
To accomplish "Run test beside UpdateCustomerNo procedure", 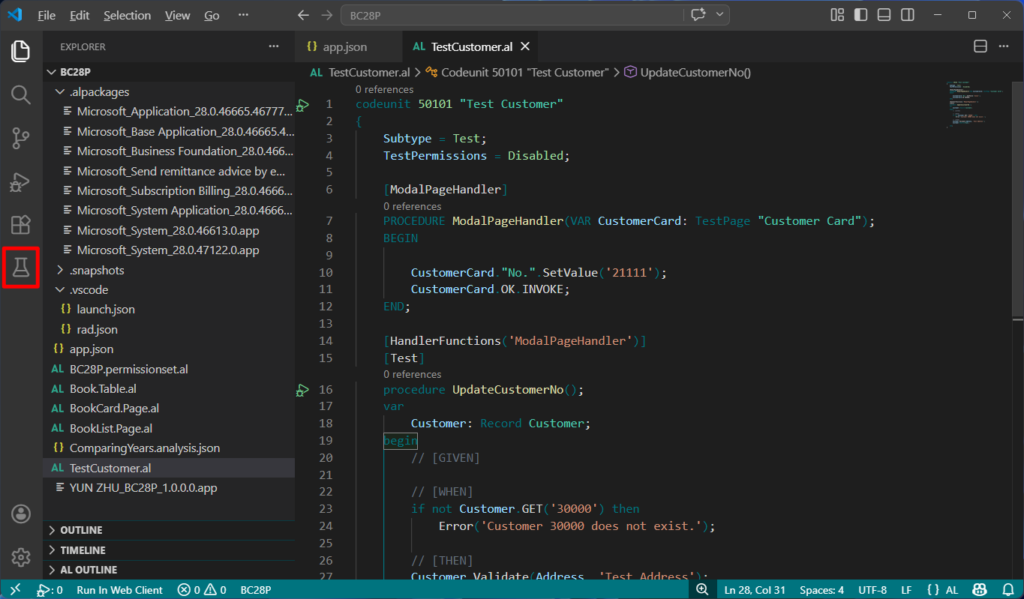I will [303, 389].
